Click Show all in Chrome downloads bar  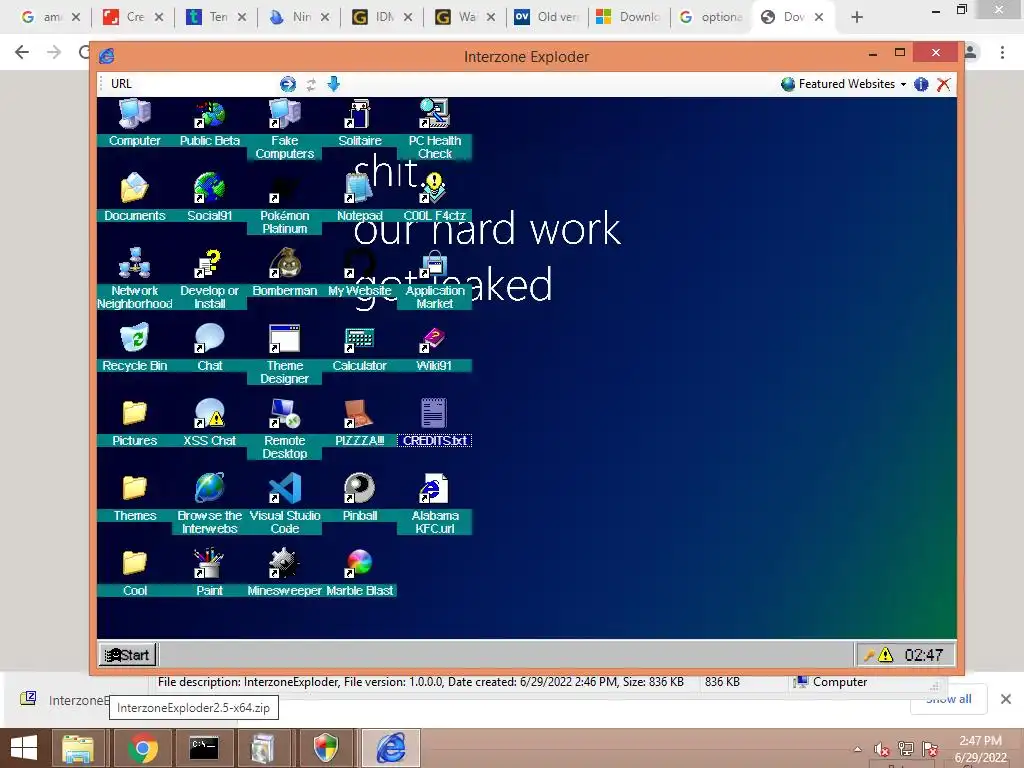[x=948, y=699]
